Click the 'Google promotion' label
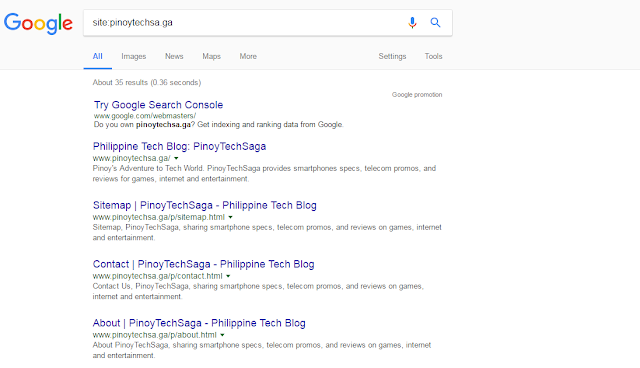 417,95
